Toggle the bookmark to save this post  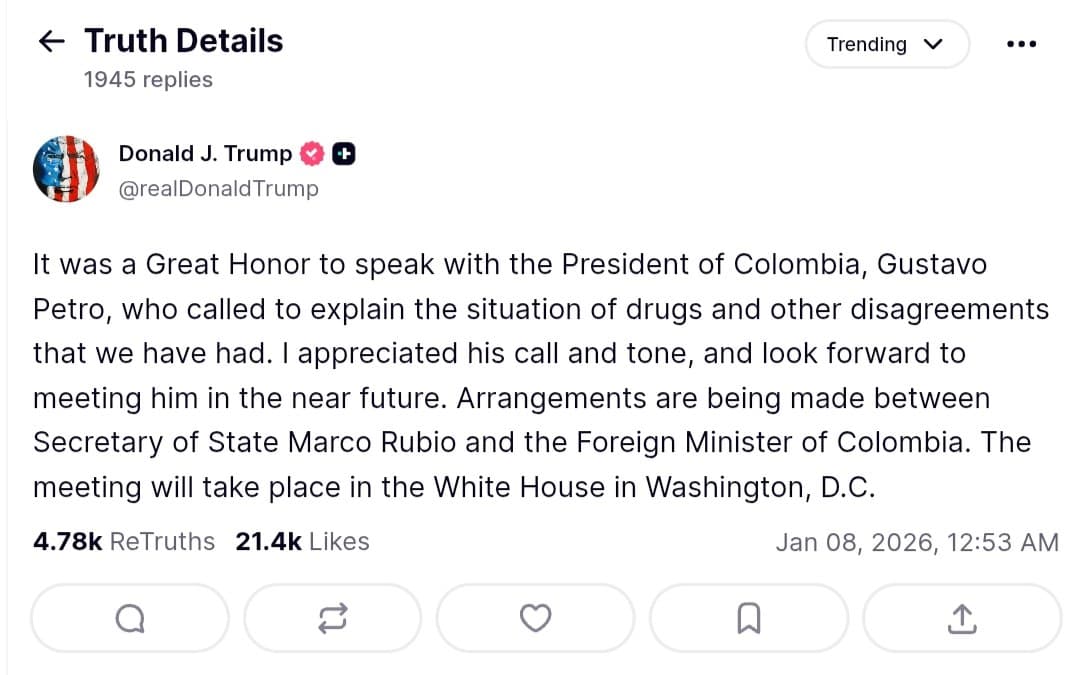click(748, 618)
